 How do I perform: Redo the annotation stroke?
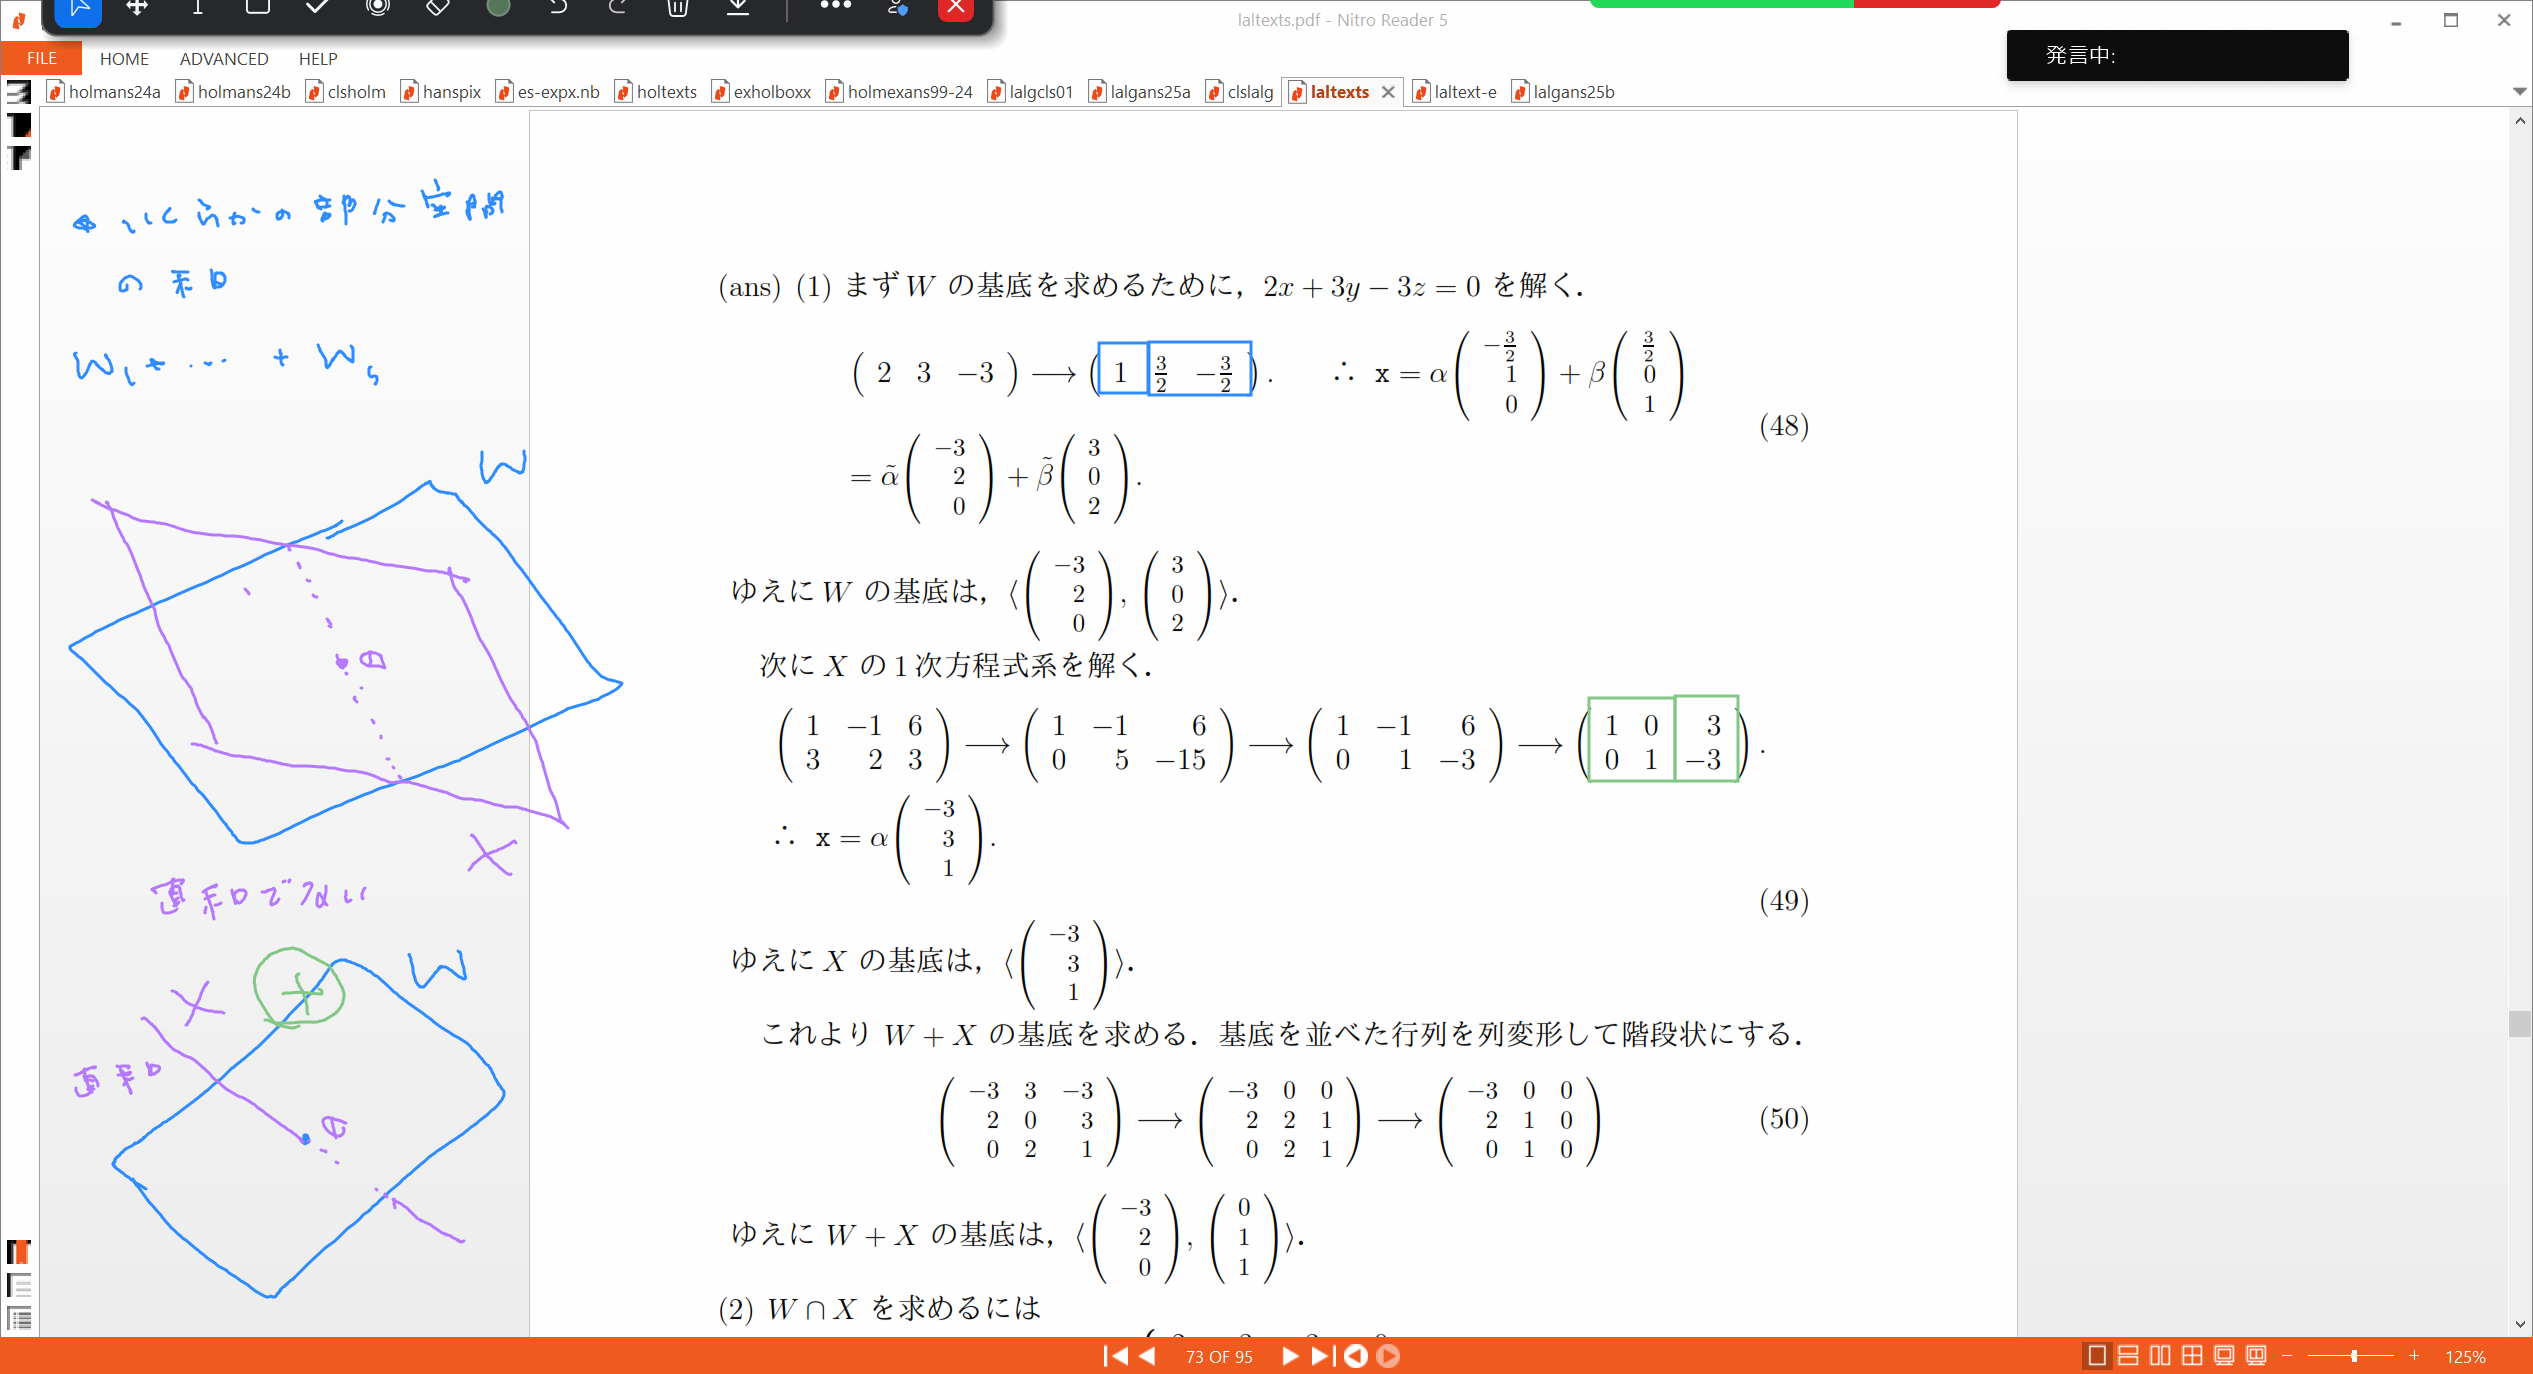617,8
